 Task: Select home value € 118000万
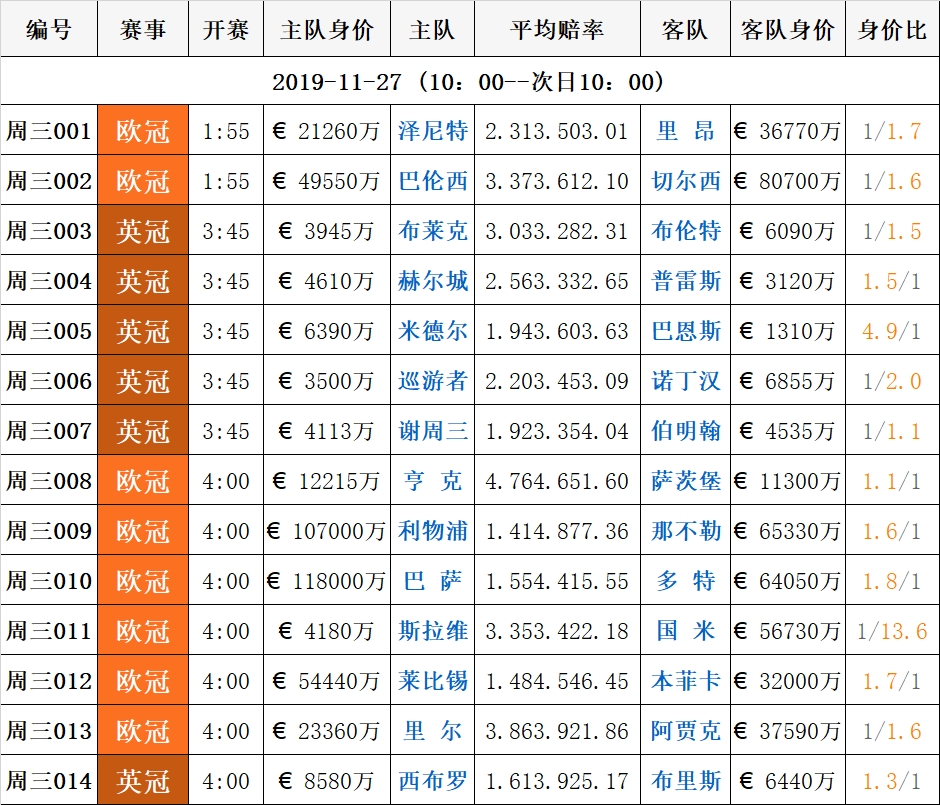(327, 581)
